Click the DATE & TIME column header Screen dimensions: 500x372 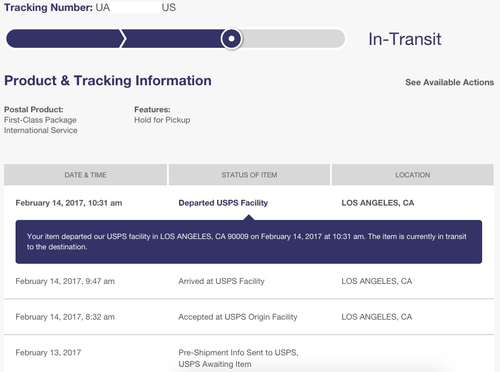85,175
